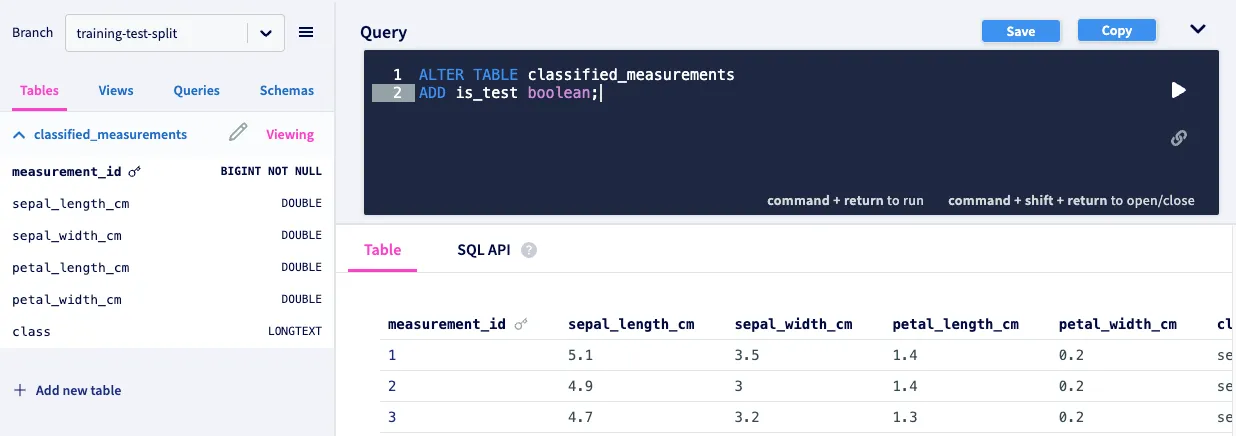
Task: Click the plus icon to add new table
Action: pyautogui.click(x=20, y=390)
